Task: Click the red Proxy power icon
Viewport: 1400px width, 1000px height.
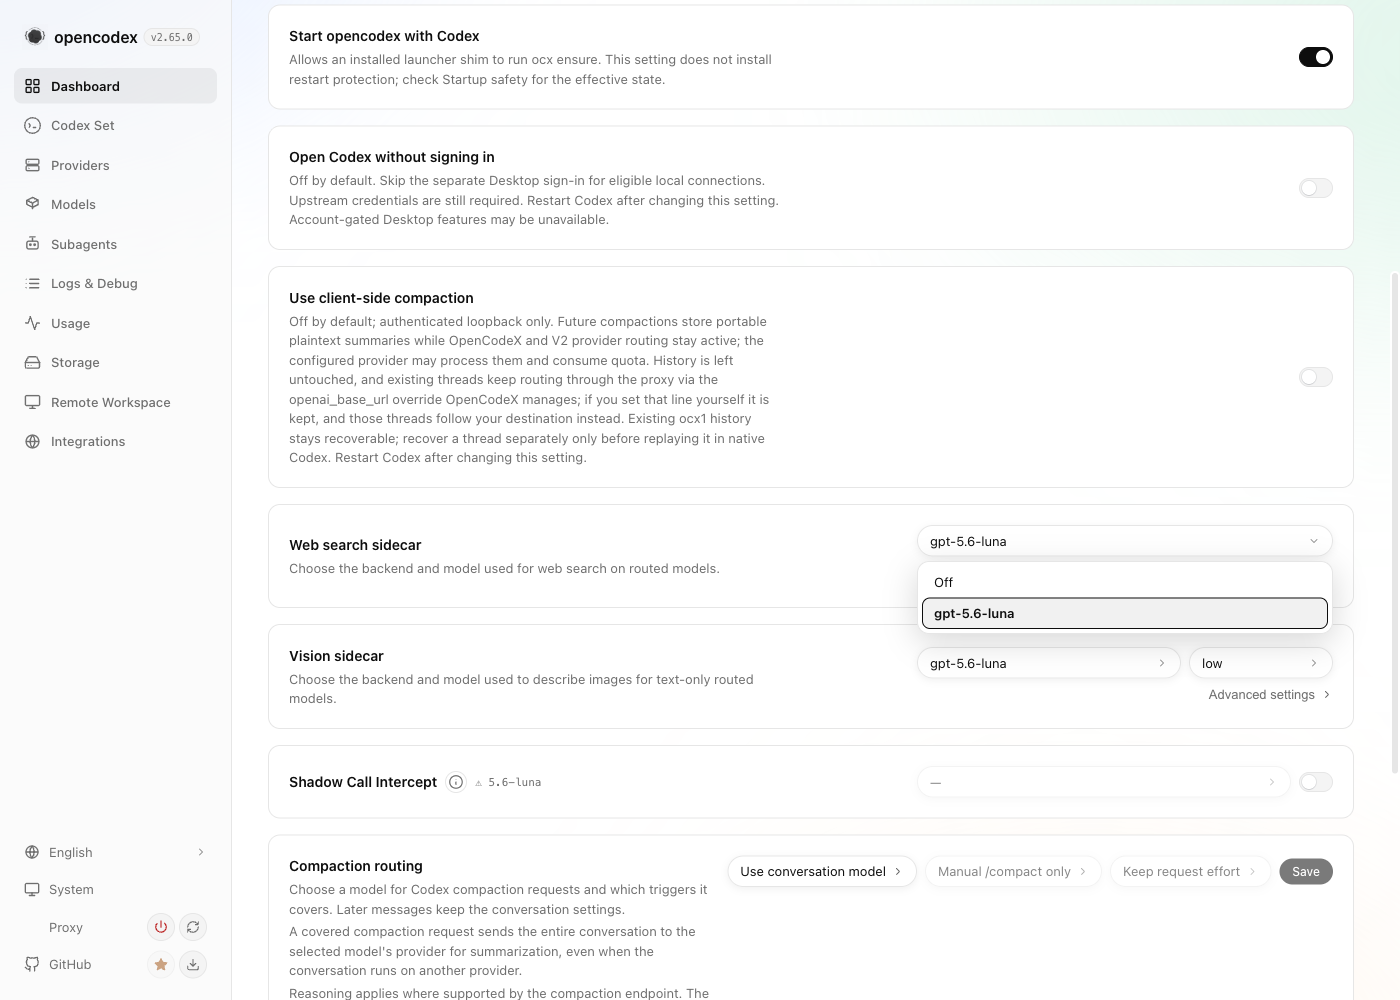Action: (160, 927)
